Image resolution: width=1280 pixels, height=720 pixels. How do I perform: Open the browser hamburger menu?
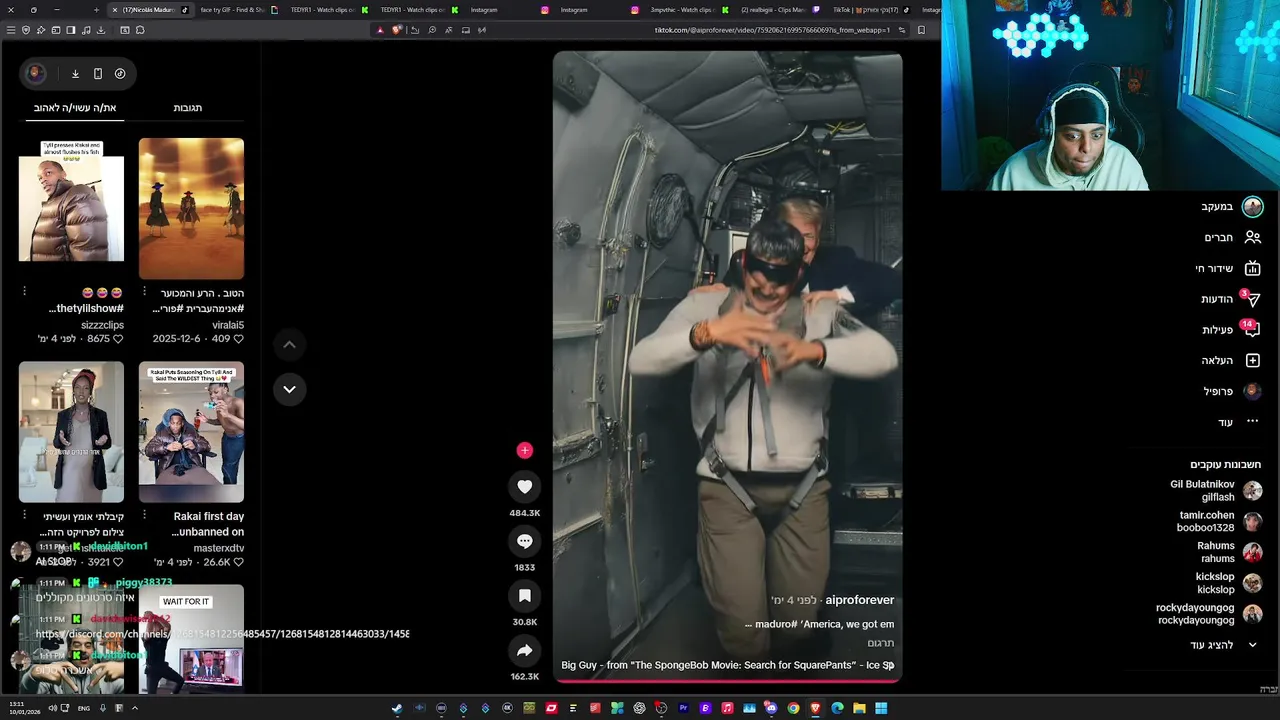pyautogui.click(x=11, y=30)
